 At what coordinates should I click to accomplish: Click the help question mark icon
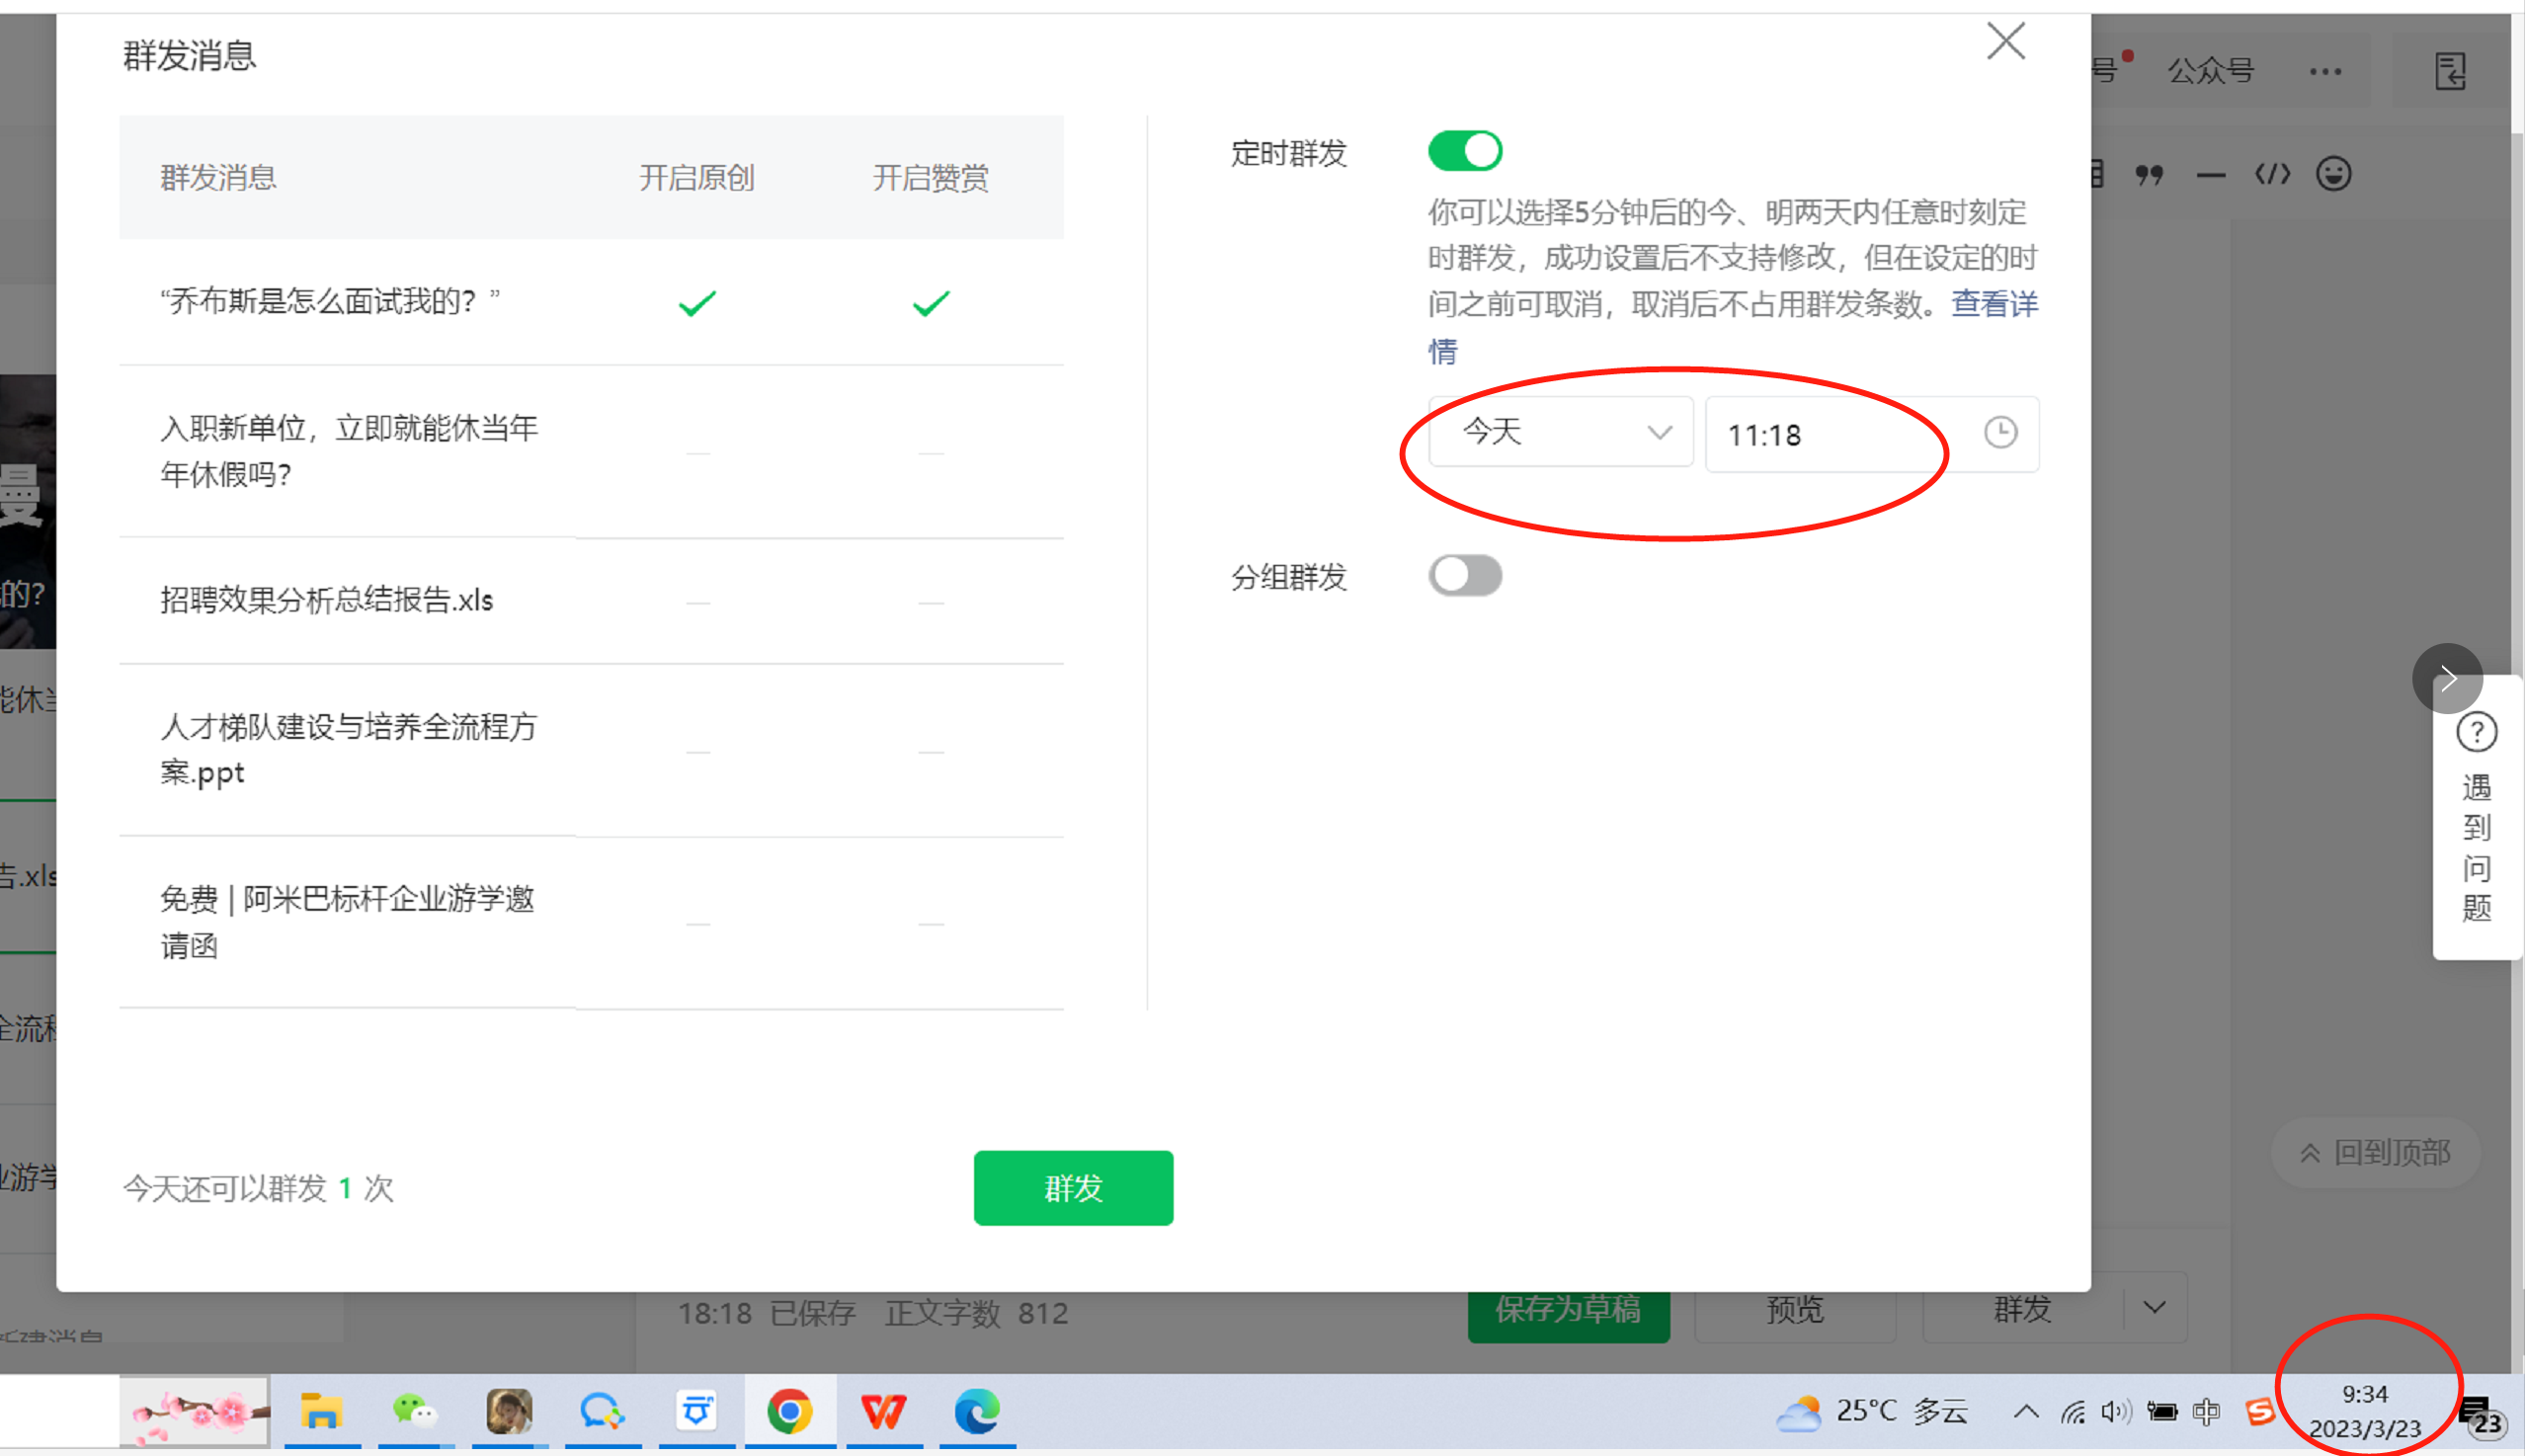point(2476,733)
